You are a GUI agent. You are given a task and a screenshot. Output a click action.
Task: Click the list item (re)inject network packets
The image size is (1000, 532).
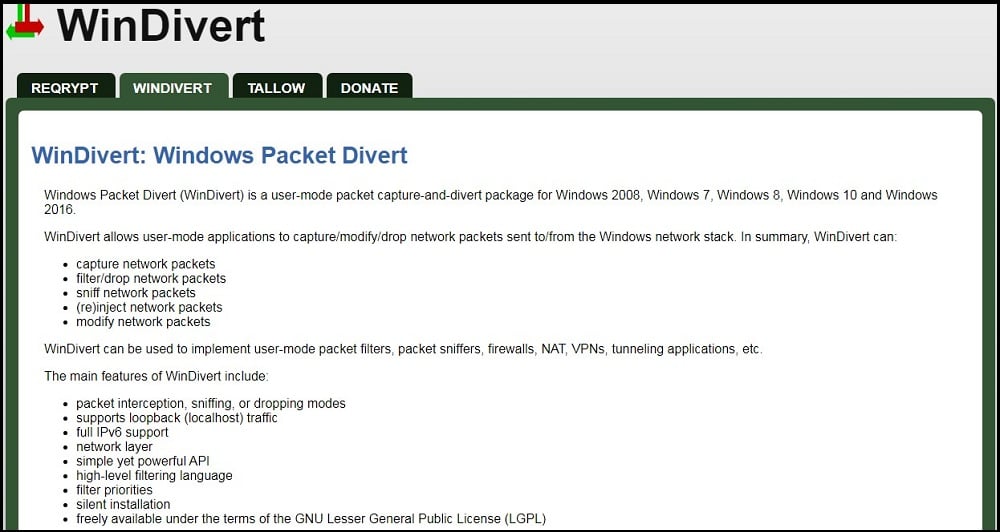click(x=149, y=307)
